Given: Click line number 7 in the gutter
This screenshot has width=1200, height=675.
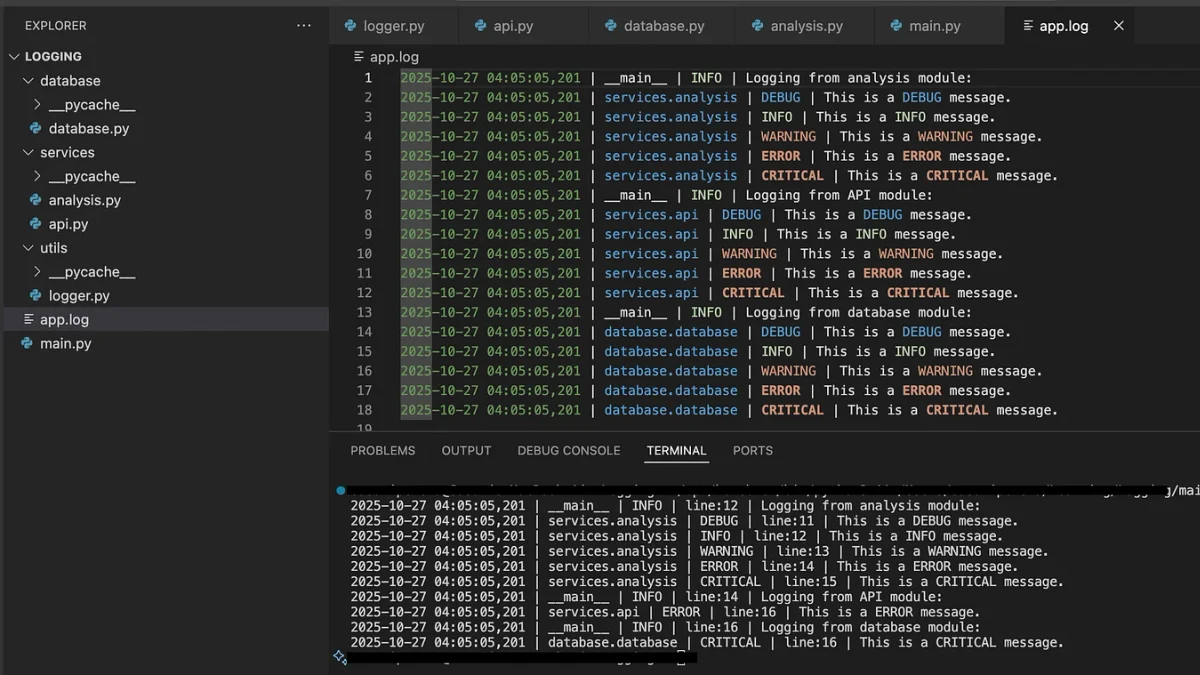Looking at the screenshot, I should coord(368,195).
